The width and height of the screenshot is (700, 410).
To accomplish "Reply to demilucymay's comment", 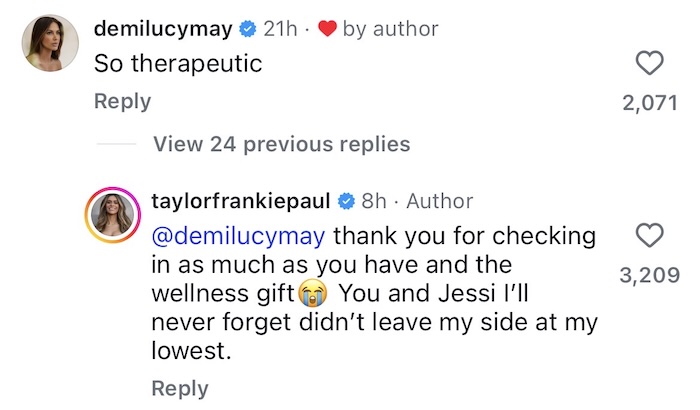I will [122, 101].
